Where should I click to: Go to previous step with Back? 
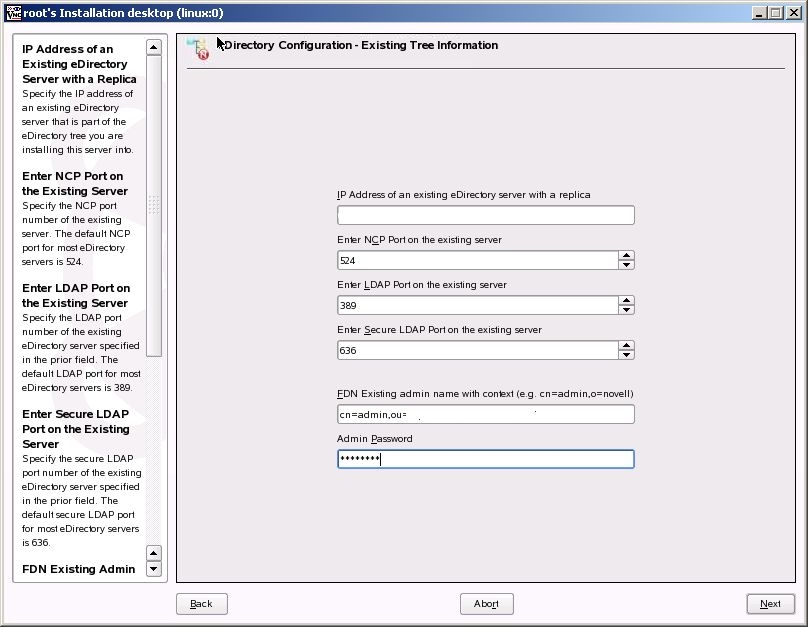click(201, 604)
